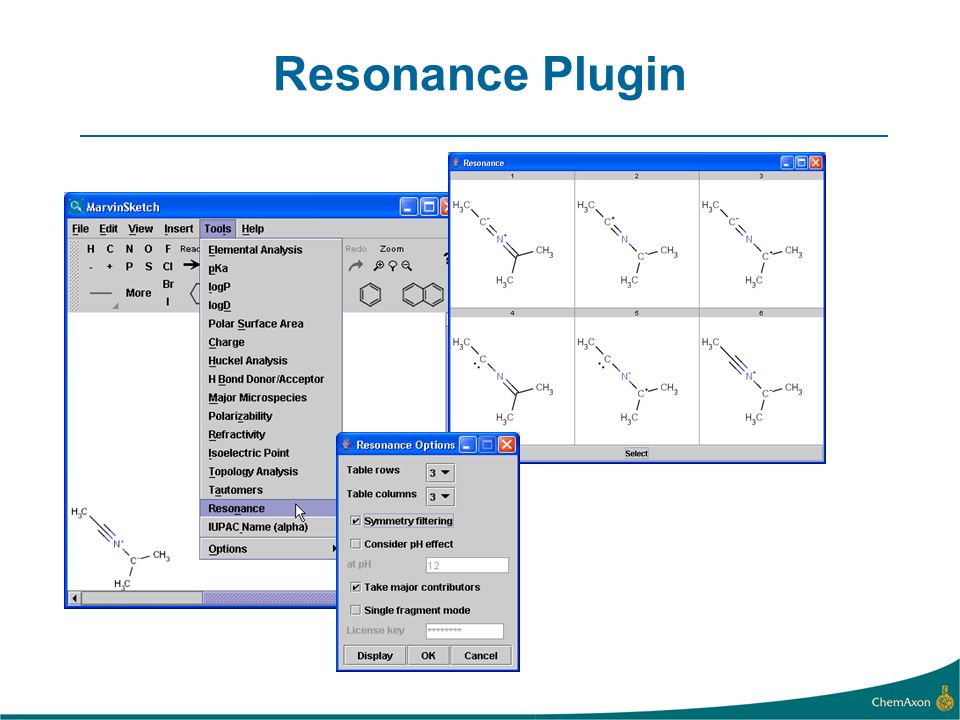Open the Edit menu

coord(108,229)
